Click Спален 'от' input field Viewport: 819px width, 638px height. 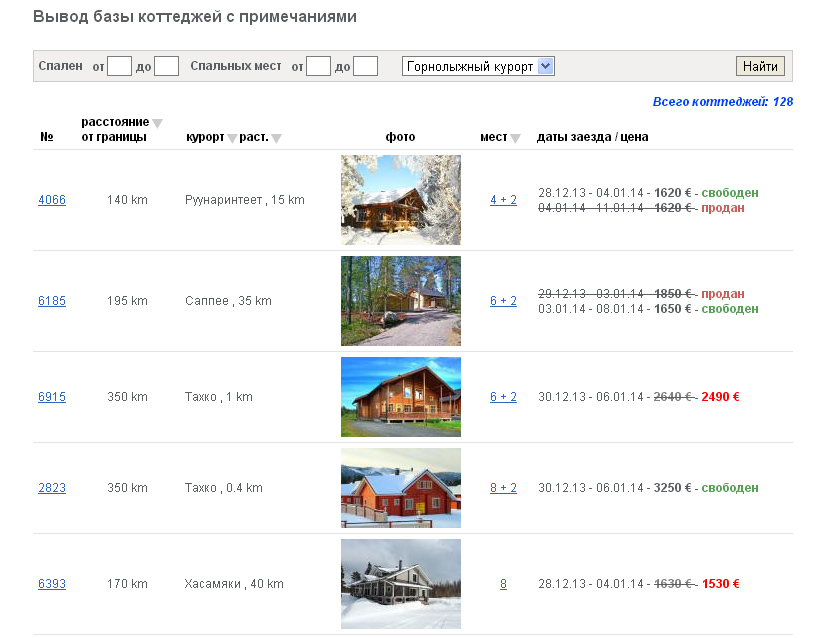(120, 66)
